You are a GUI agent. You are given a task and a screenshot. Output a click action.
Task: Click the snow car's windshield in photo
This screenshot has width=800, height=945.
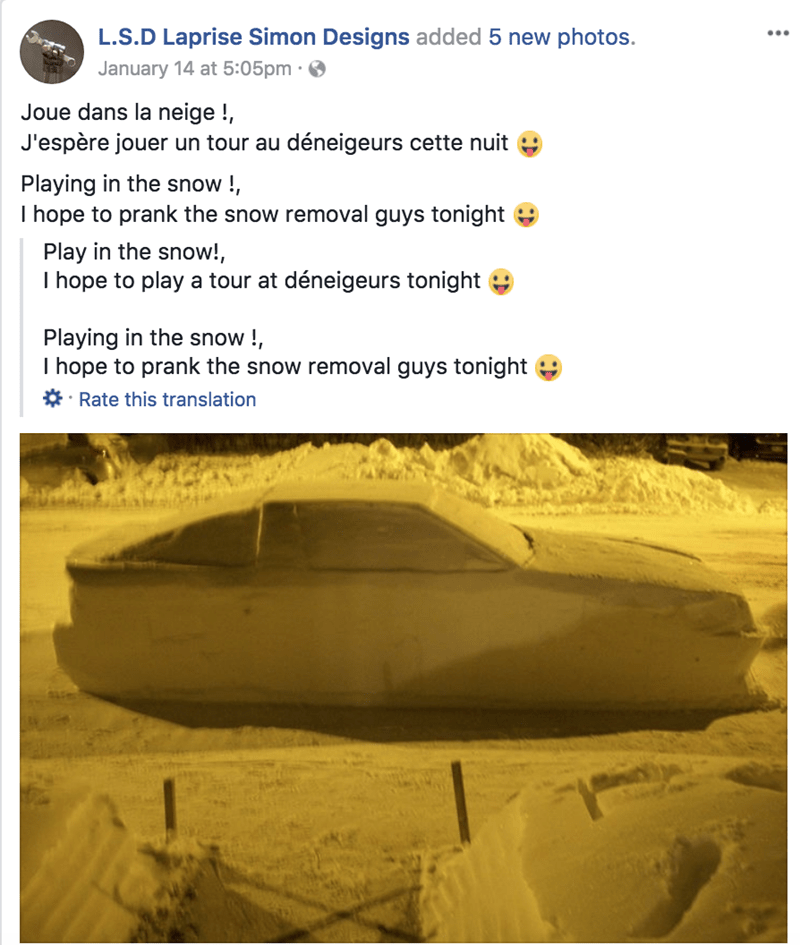click(x=386, y=536)
